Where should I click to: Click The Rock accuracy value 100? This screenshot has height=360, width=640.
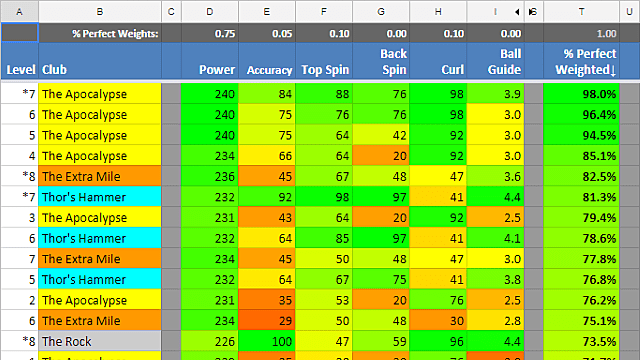[267, 341]
